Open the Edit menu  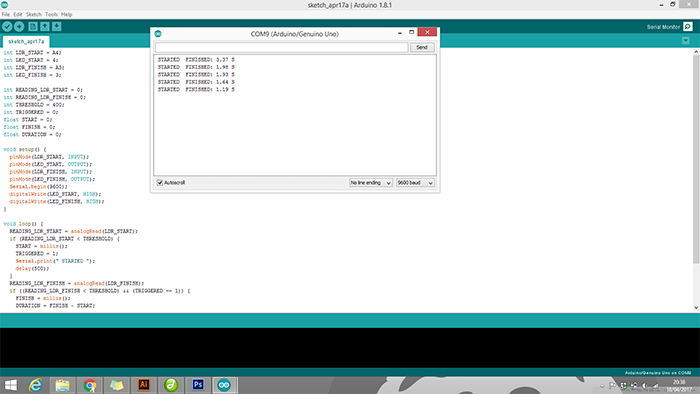(x=18, y=14)
